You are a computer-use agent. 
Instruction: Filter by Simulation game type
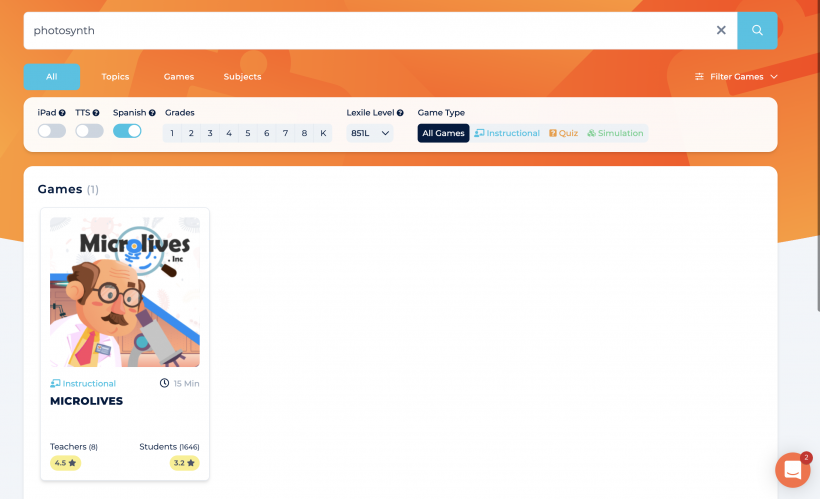[x=615, y=133]
